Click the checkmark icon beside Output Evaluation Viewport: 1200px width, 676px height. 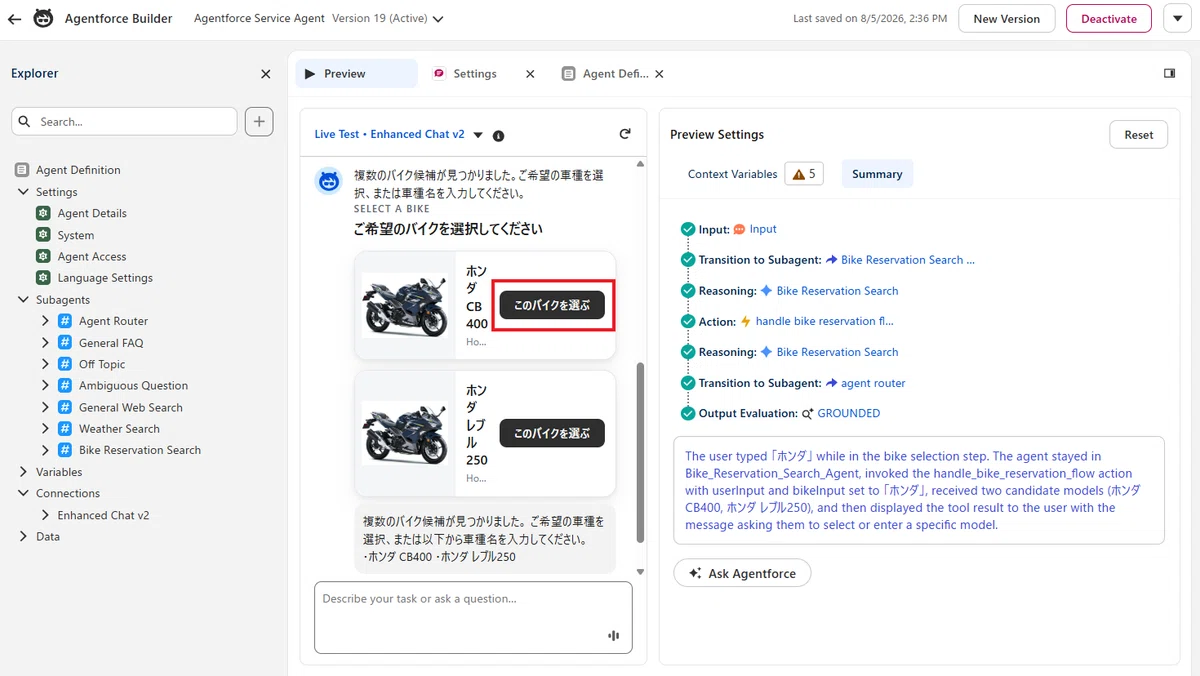pos(687,413)
